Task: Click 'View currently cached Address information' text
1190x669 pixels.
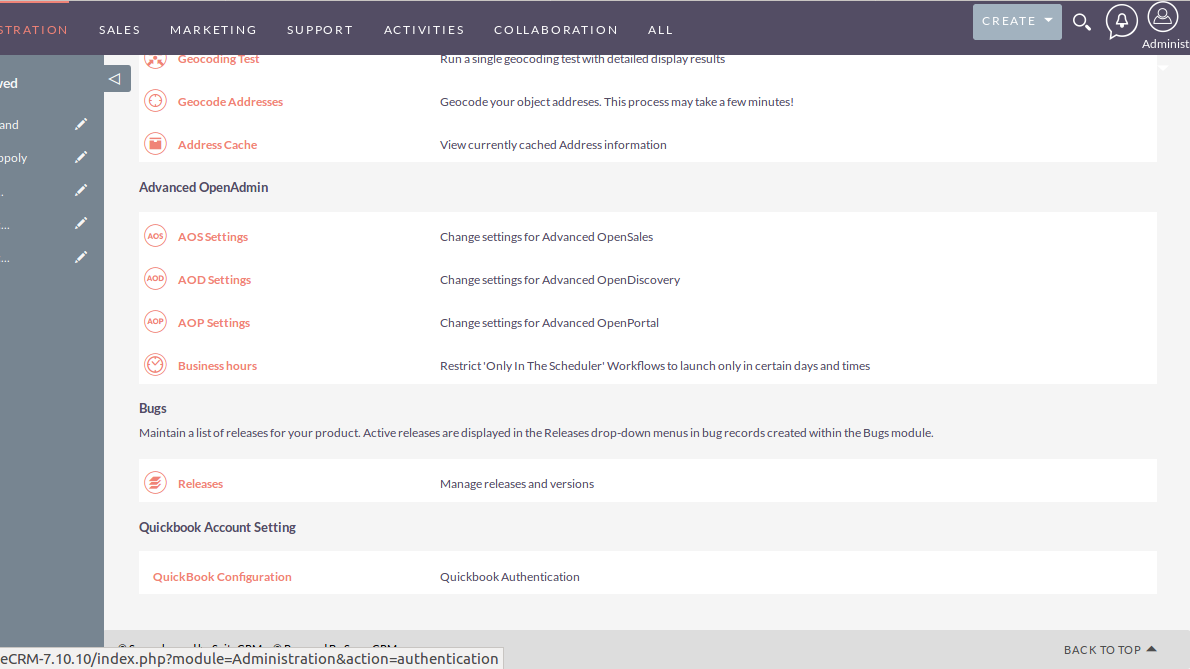Action: pos(553,145)
